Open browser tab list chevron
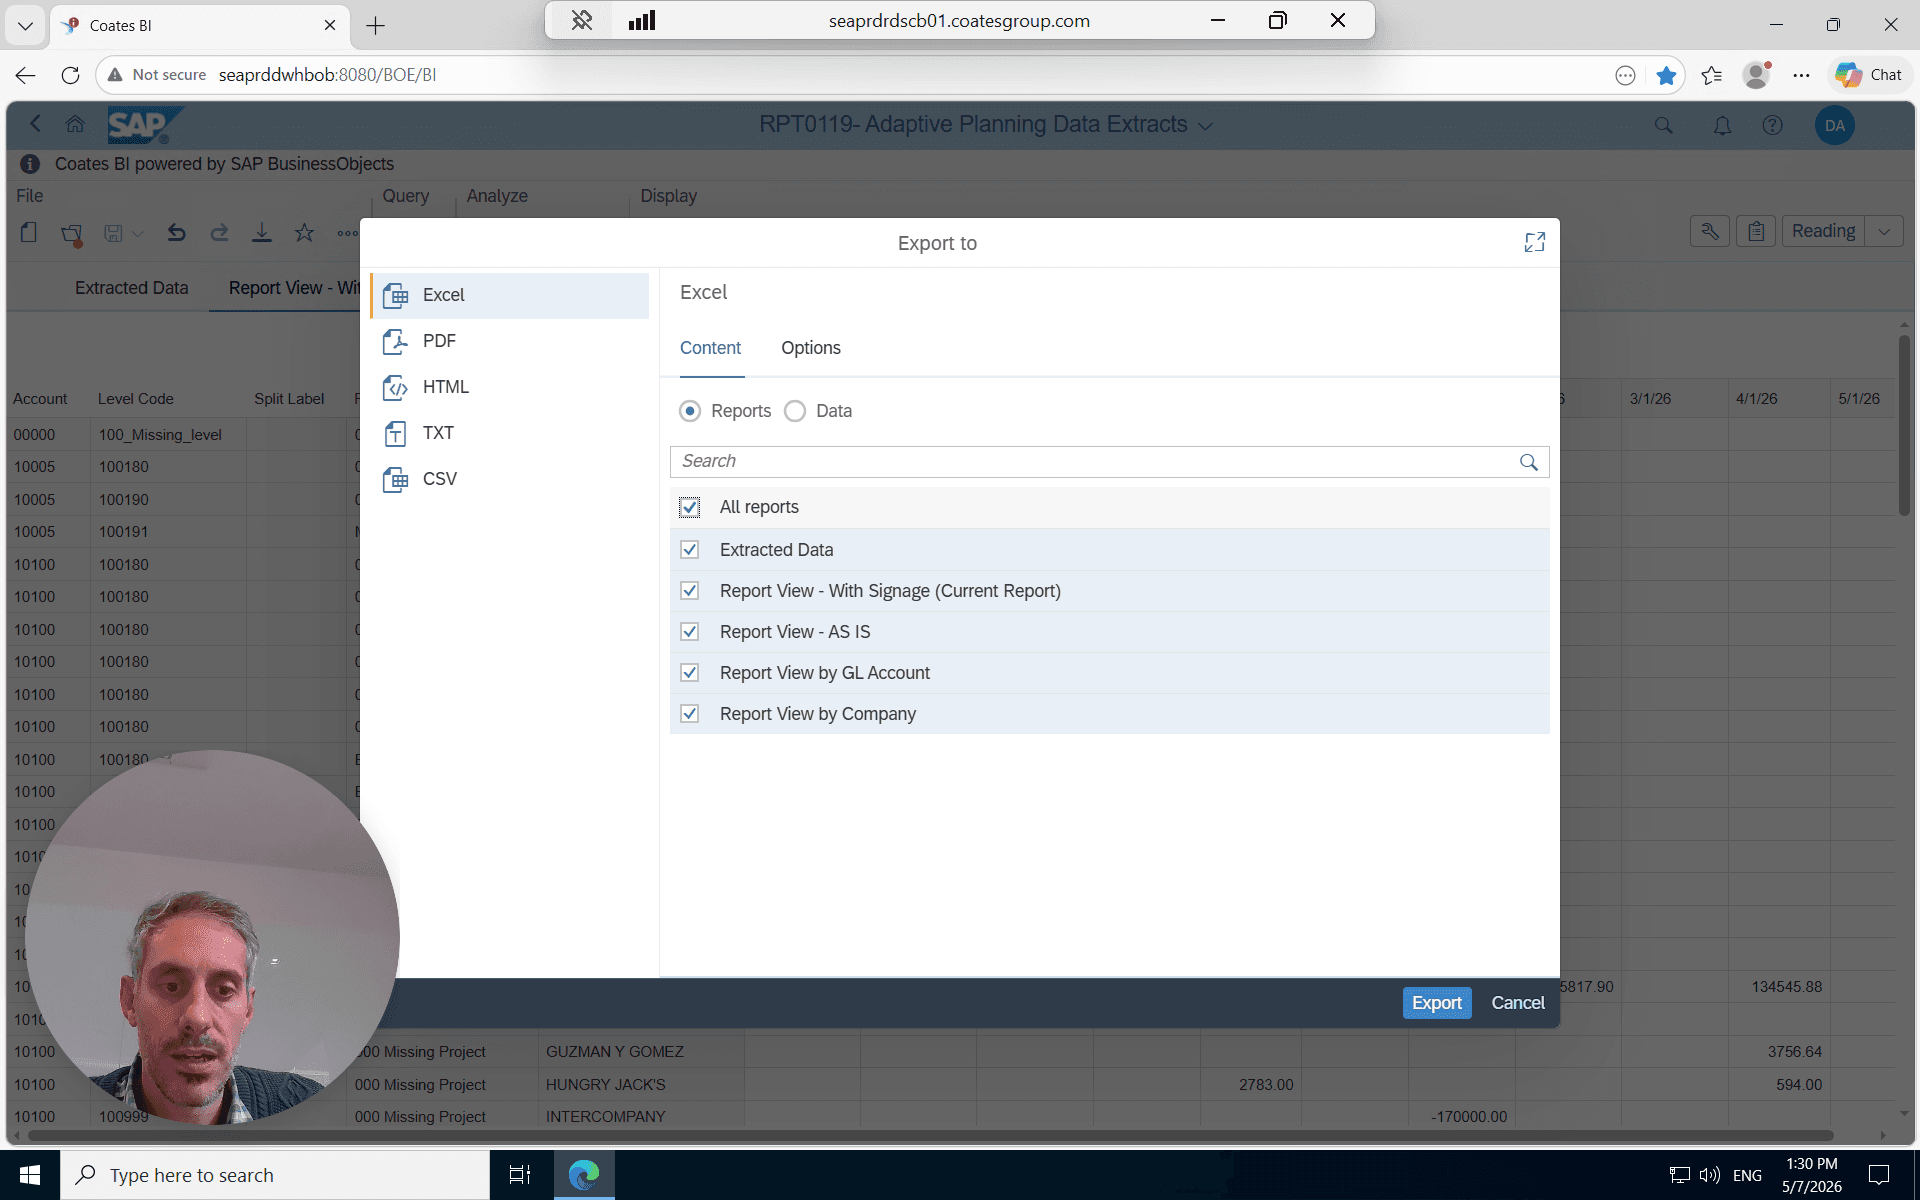Viewport: 1920px width, 1200px height. coord(25,25)
